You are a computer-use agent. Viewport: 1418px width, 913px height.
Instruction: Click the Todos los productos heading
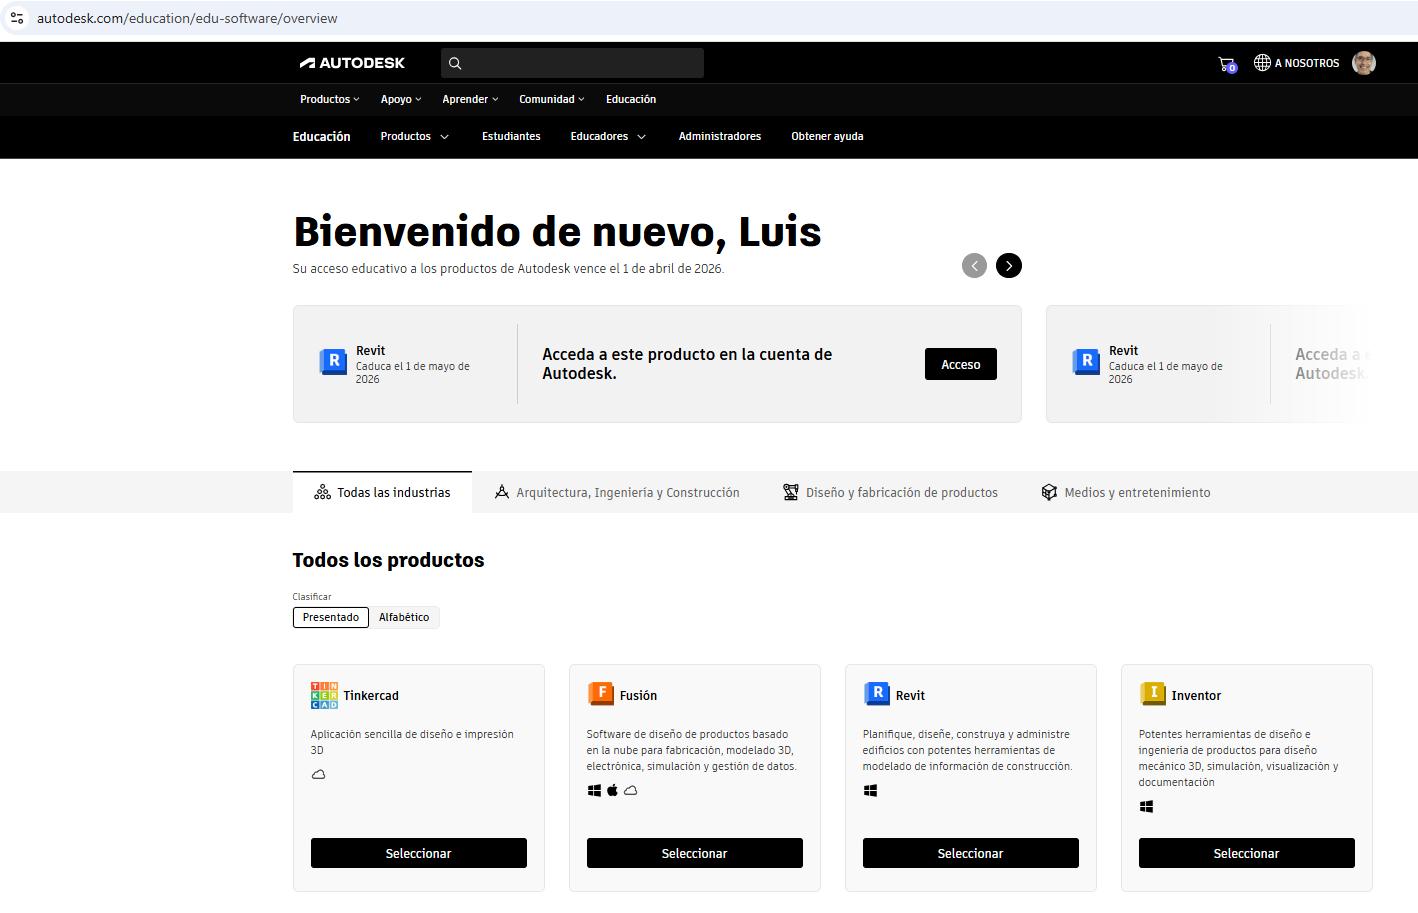point(388,560)
